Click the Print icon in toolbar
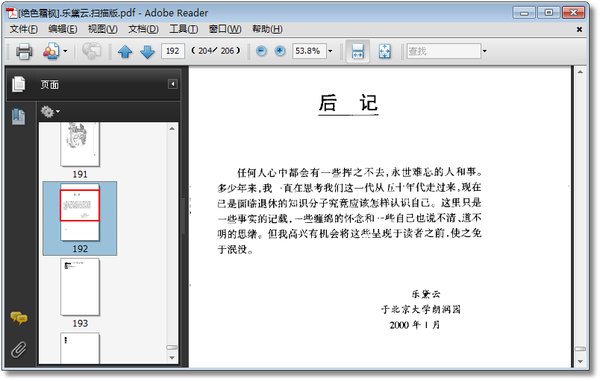Image resolution: width=600 pixels, height=381 pixels. (24, 51)
